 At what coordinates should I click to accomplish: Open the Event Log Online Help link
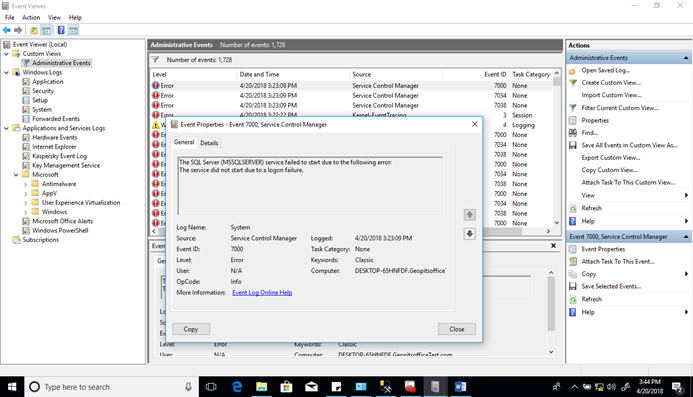click(262, 293)
